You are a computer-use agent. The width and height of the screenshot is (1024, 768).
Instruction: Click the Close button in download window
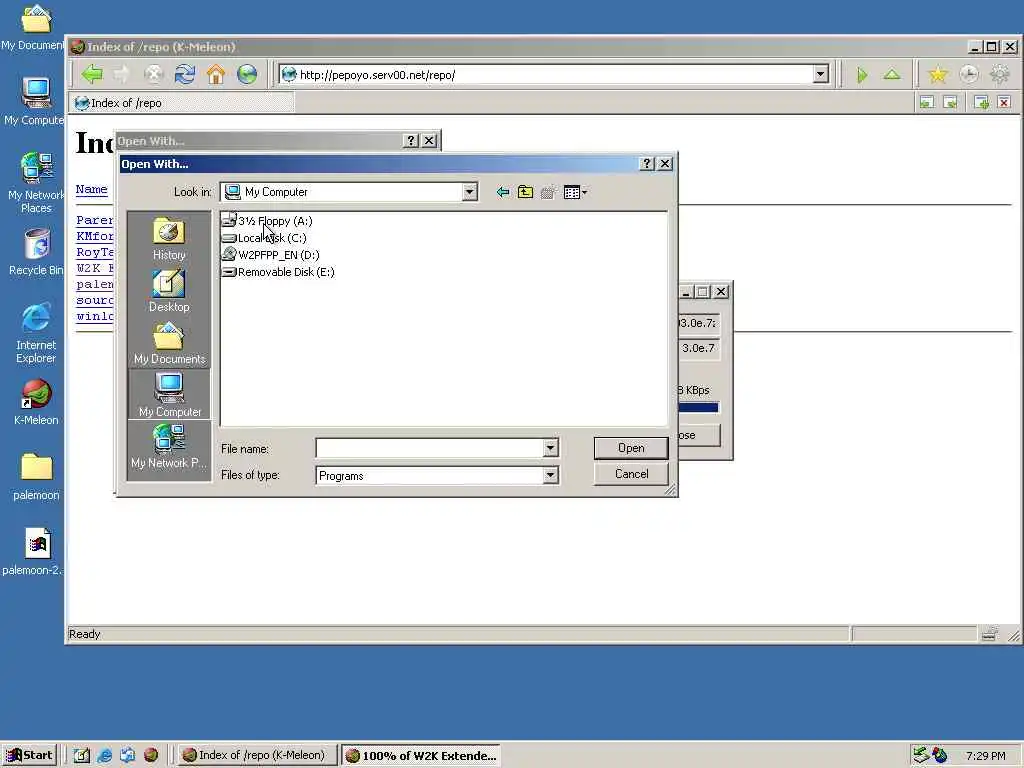click(699, 435)
